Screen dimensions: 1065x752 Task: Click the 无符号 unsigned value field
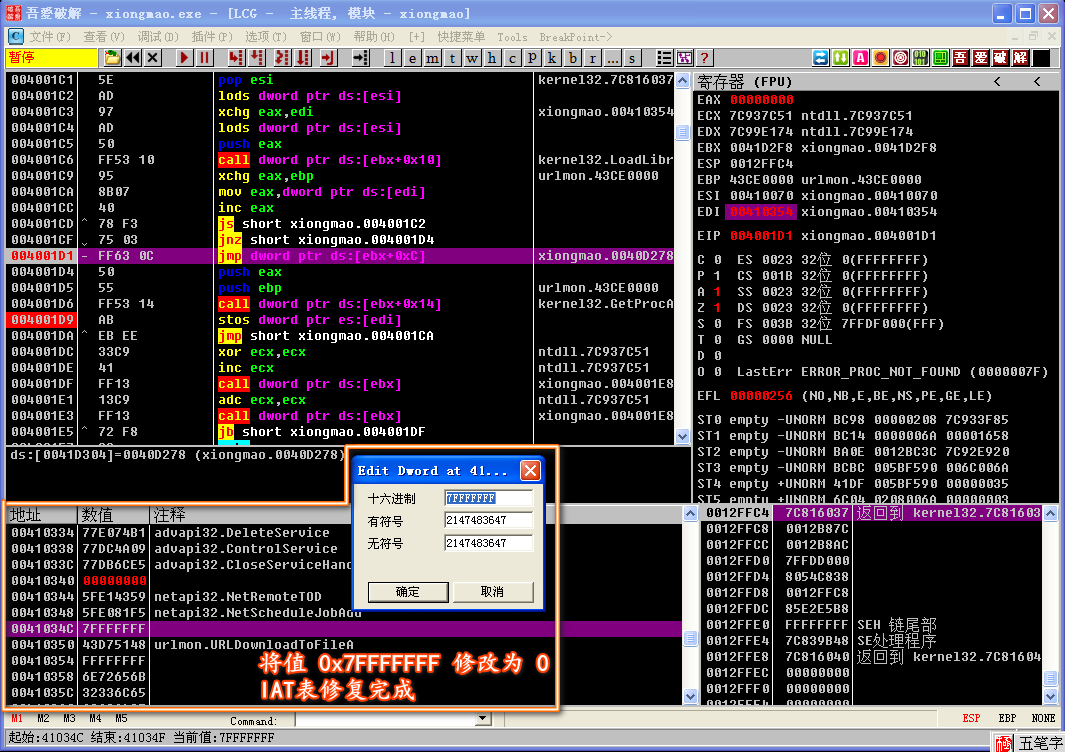[x=488, y=543]
